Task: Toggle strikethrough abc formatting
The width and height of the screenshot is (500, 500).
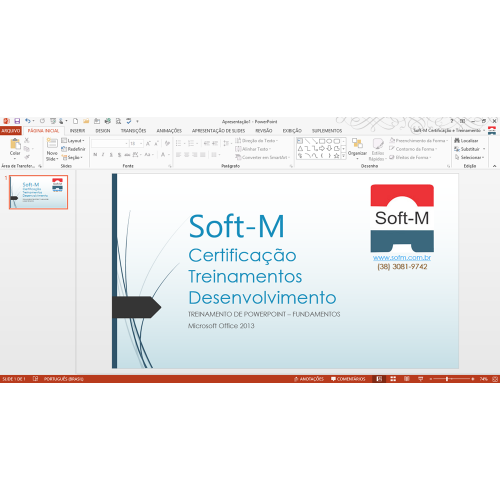Action: tap(127, 155)
